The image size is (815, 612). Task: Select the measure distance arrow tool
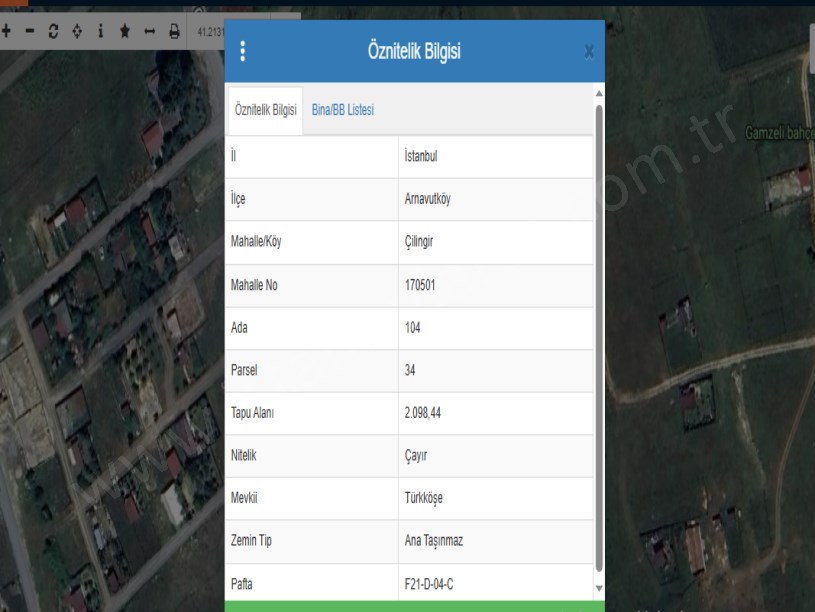coord(149,31)
